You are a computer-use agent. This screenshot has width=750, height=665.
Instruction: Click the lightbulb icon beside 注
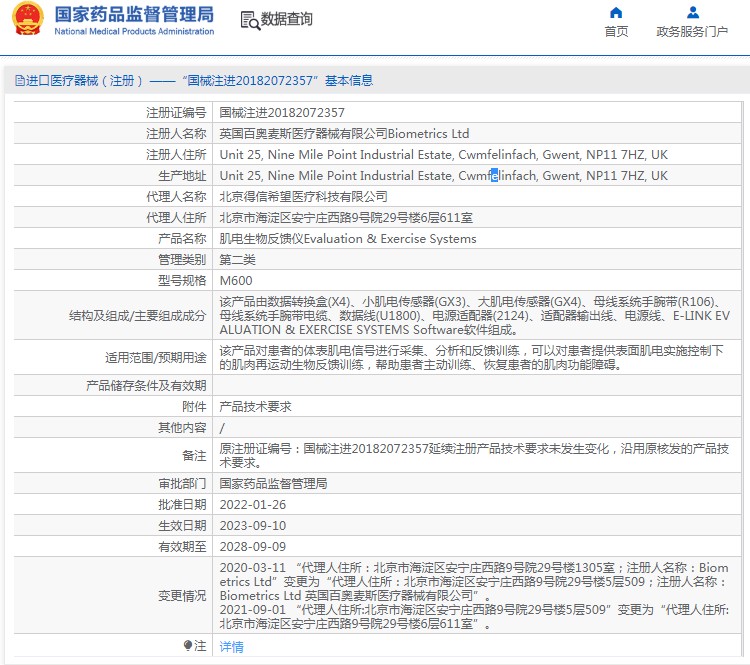coord(188,646)
